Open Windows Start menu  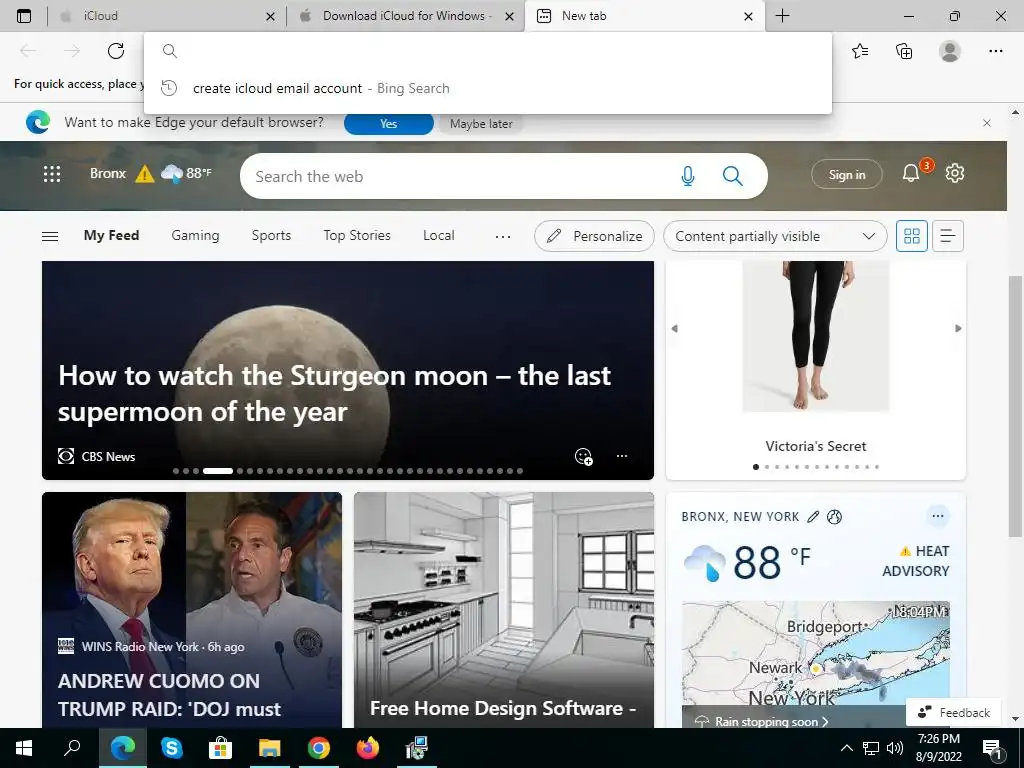click(24, 748)
